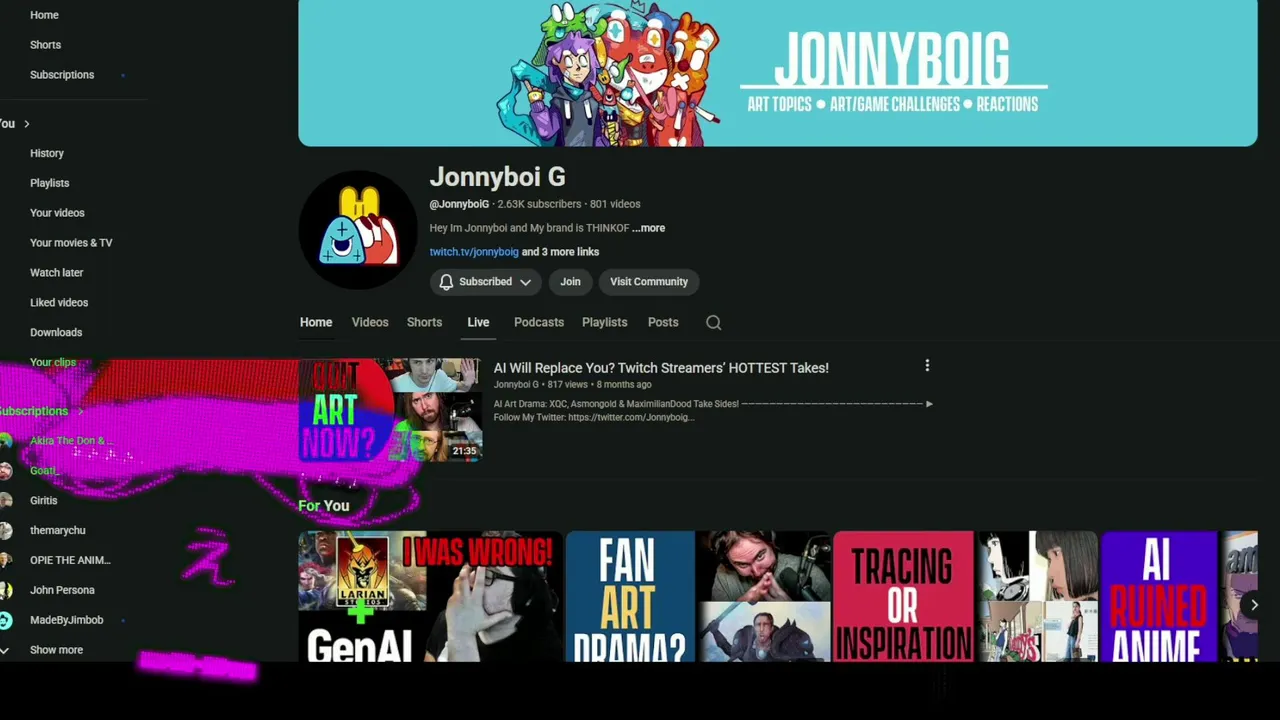Switch to the Videos channel tab
This screenshot has height=720, width=1280.
370,322
